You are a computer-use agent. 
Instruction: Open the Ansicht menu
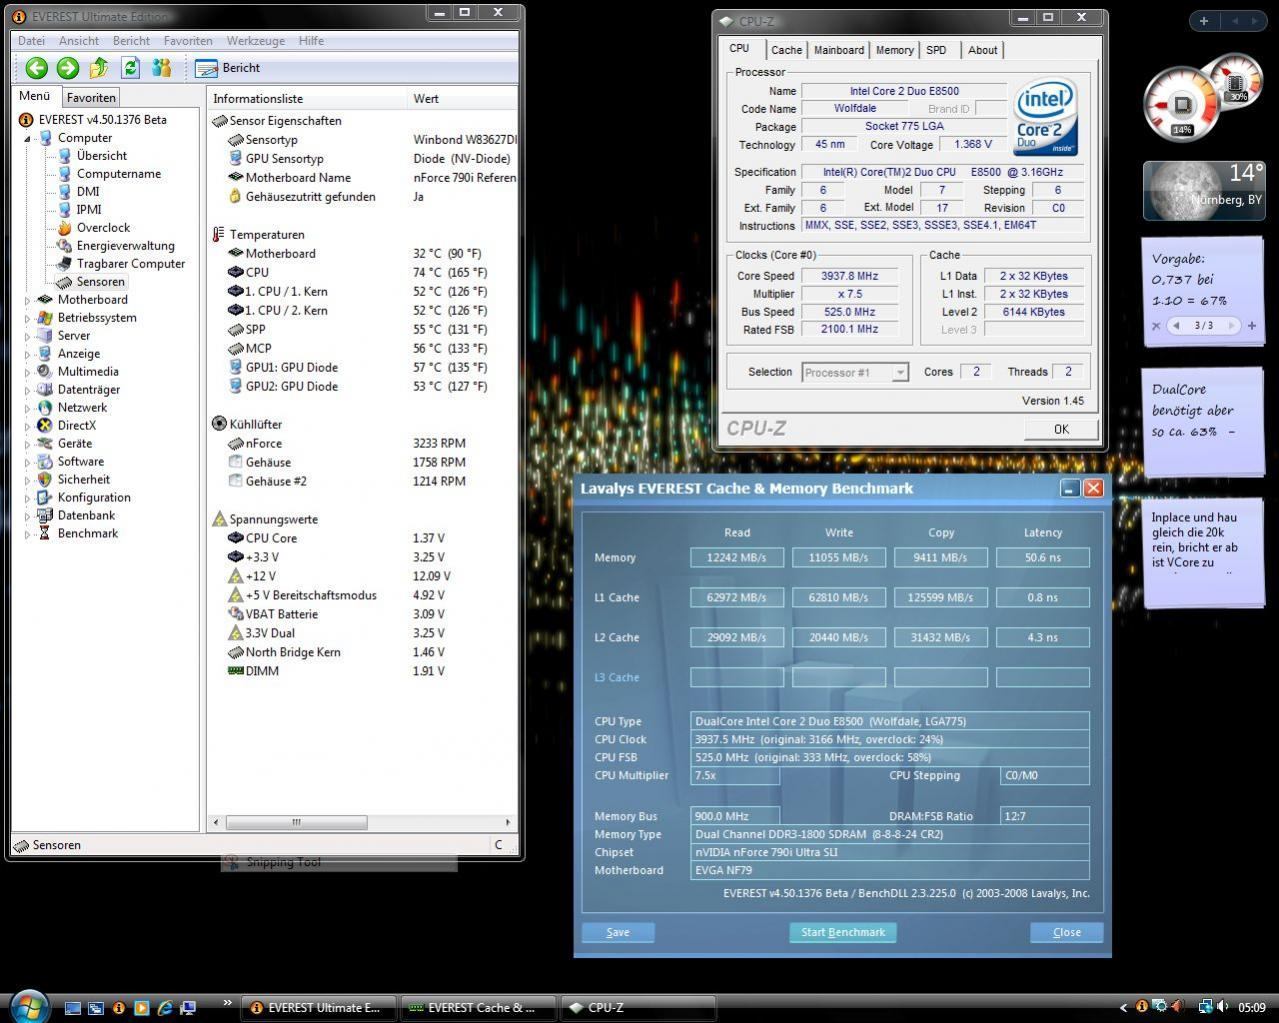[x=79, y=41]
